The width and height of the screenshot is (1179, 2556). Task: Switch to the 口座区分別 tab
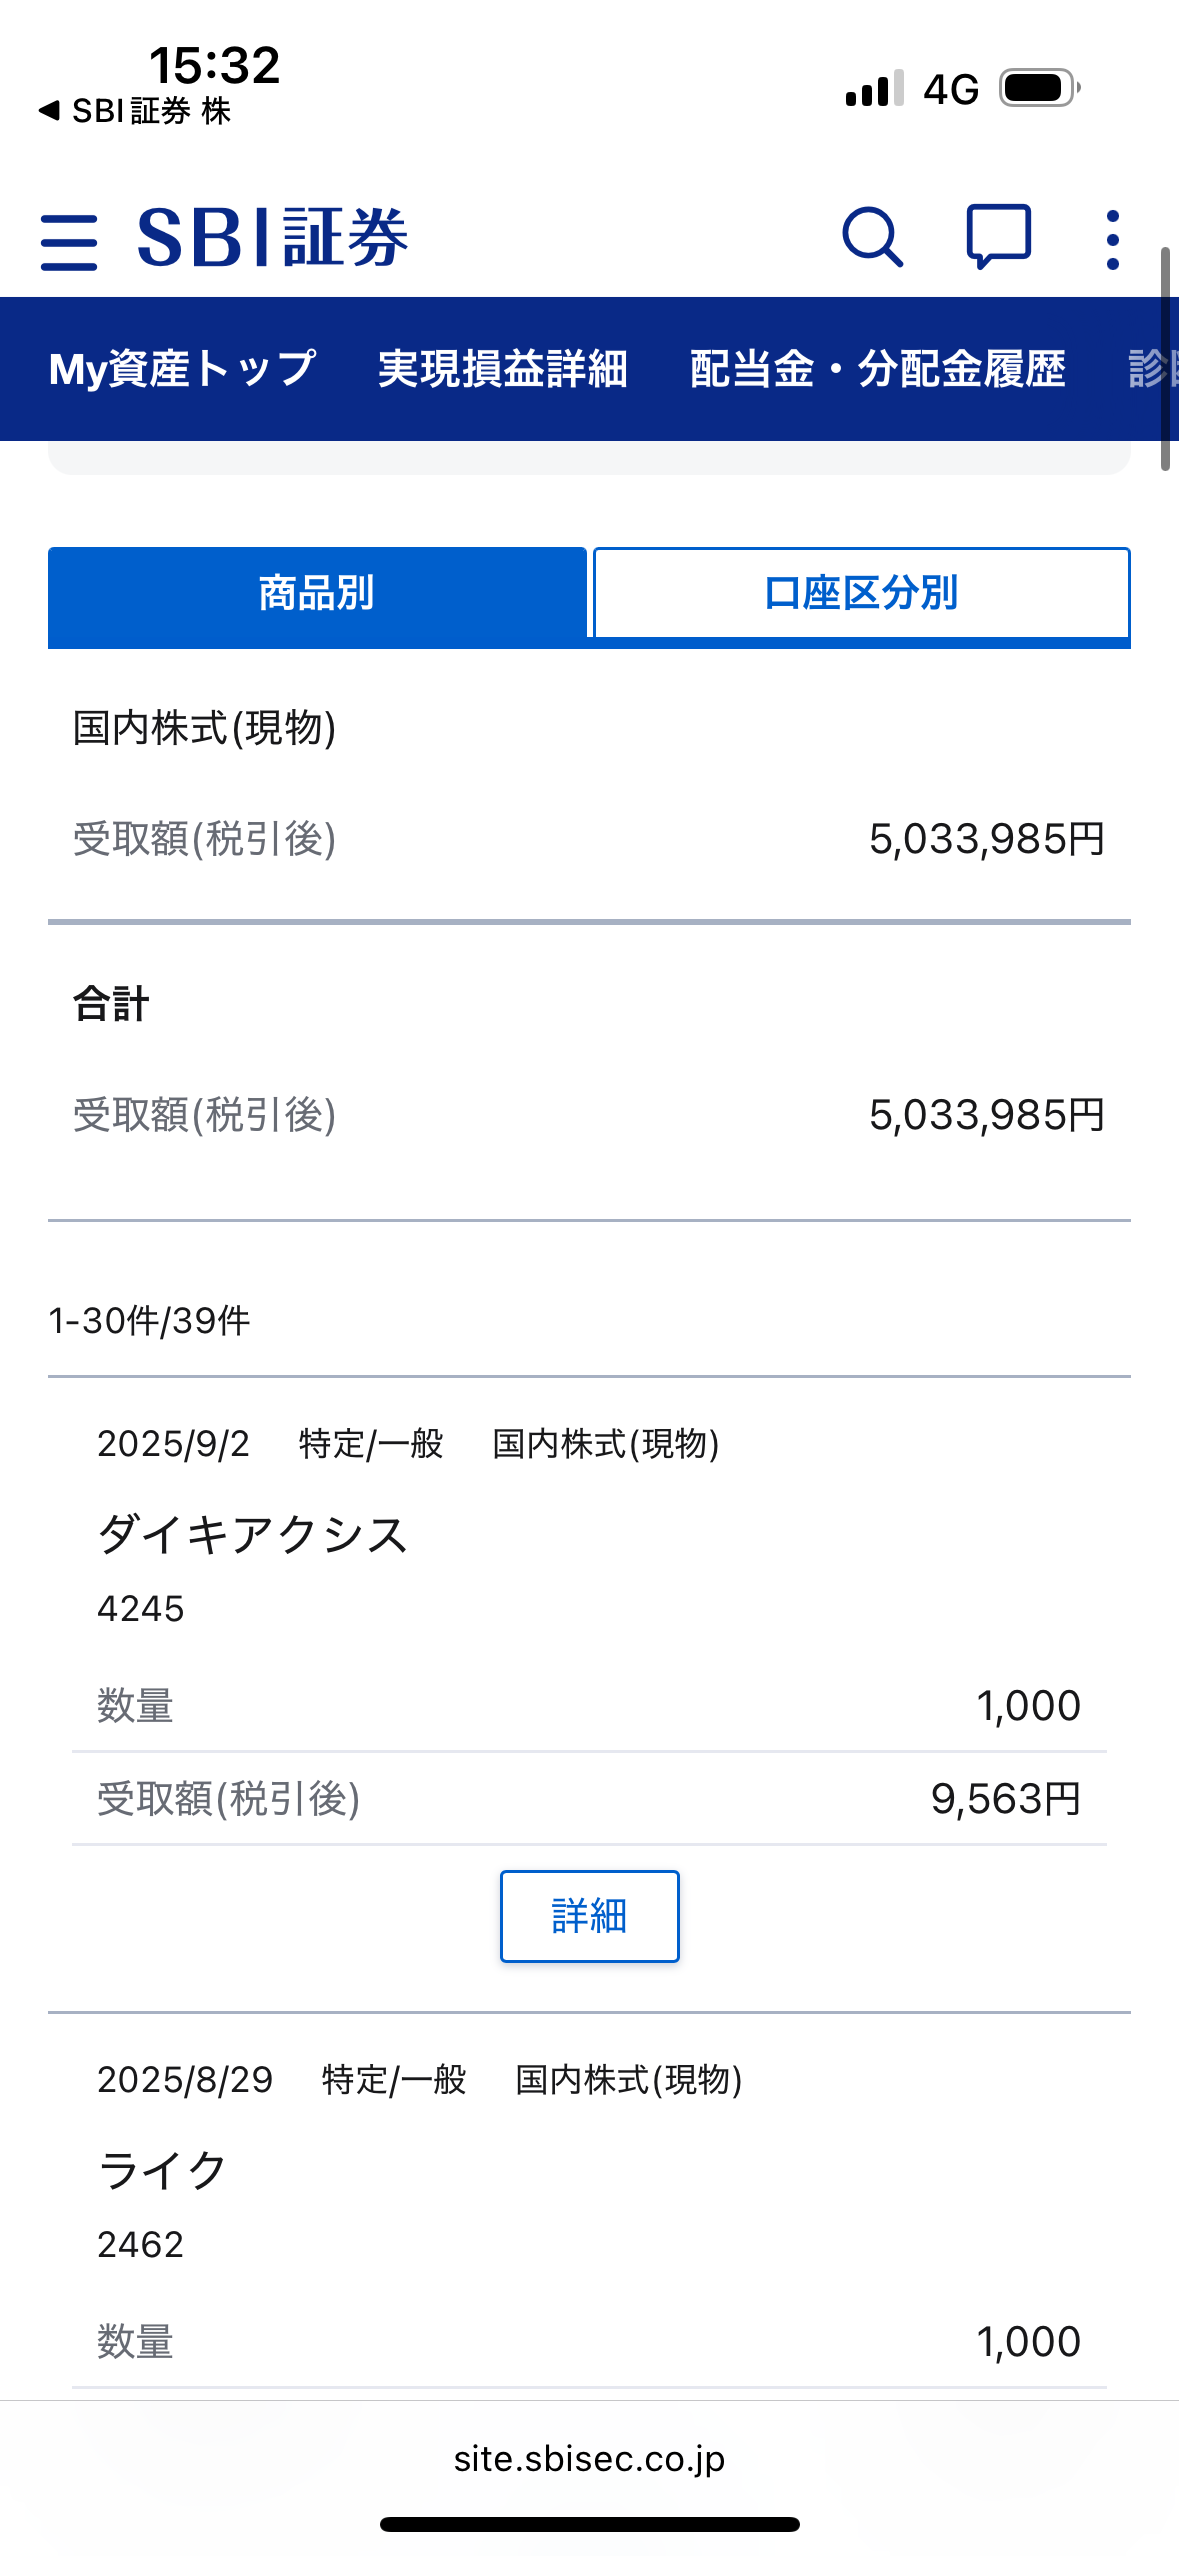pos(861,594)
